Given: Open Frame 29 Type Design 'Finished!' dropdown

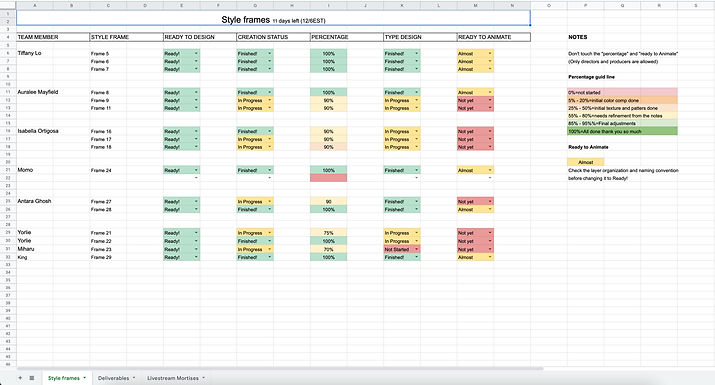Looking at the screenshot, I should (416, 257).
